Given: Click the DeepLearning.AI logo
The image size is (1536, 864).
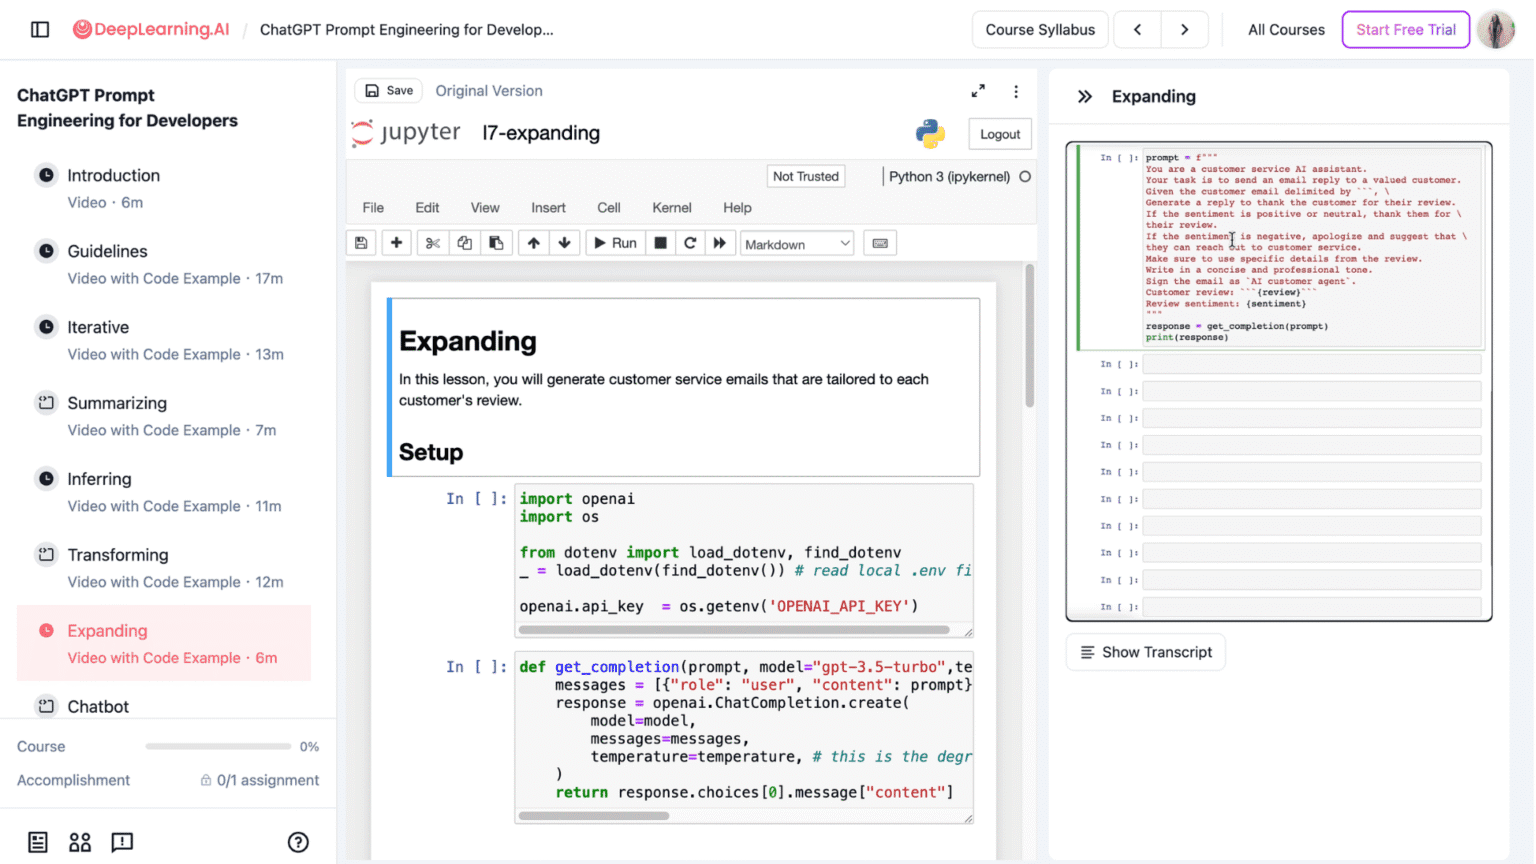Looking at the screenshot, I should [x=151, y=30].
